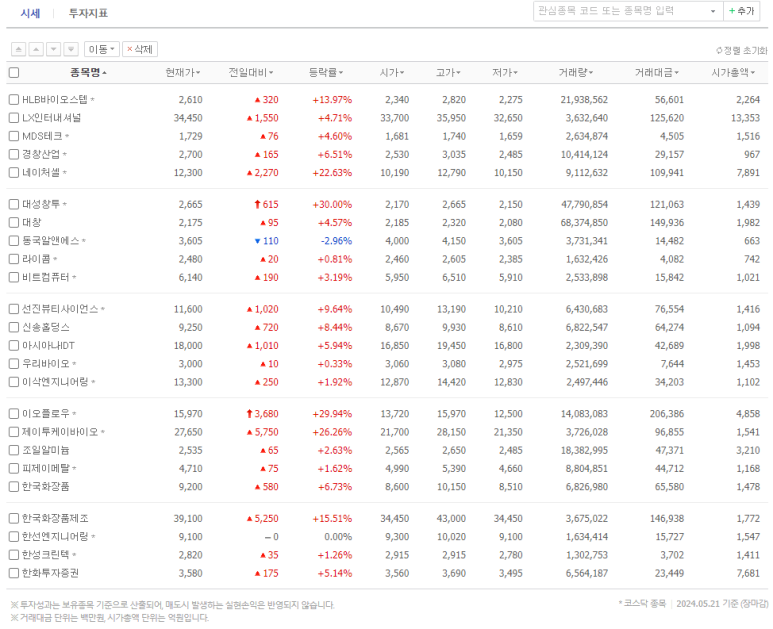This screenshot has width=773, height=629.
Task: Check the 대성창투 row checkbox
Action: [x=14, y=204]
